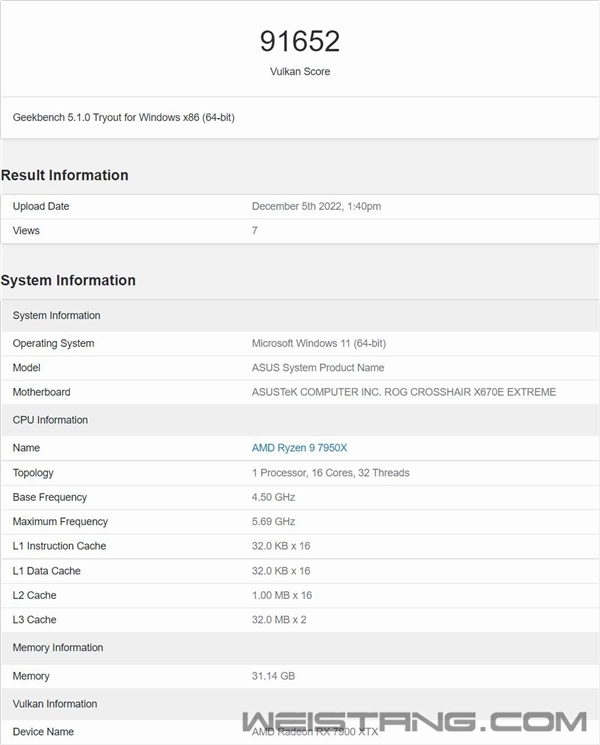This screenshot has height=745, width=600.
Task: Click the Topology label
Action: [x=33, y=473]
